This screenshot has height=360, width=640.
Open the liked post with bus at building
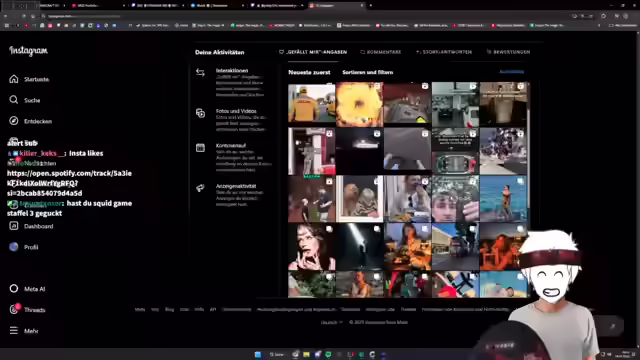455,247
